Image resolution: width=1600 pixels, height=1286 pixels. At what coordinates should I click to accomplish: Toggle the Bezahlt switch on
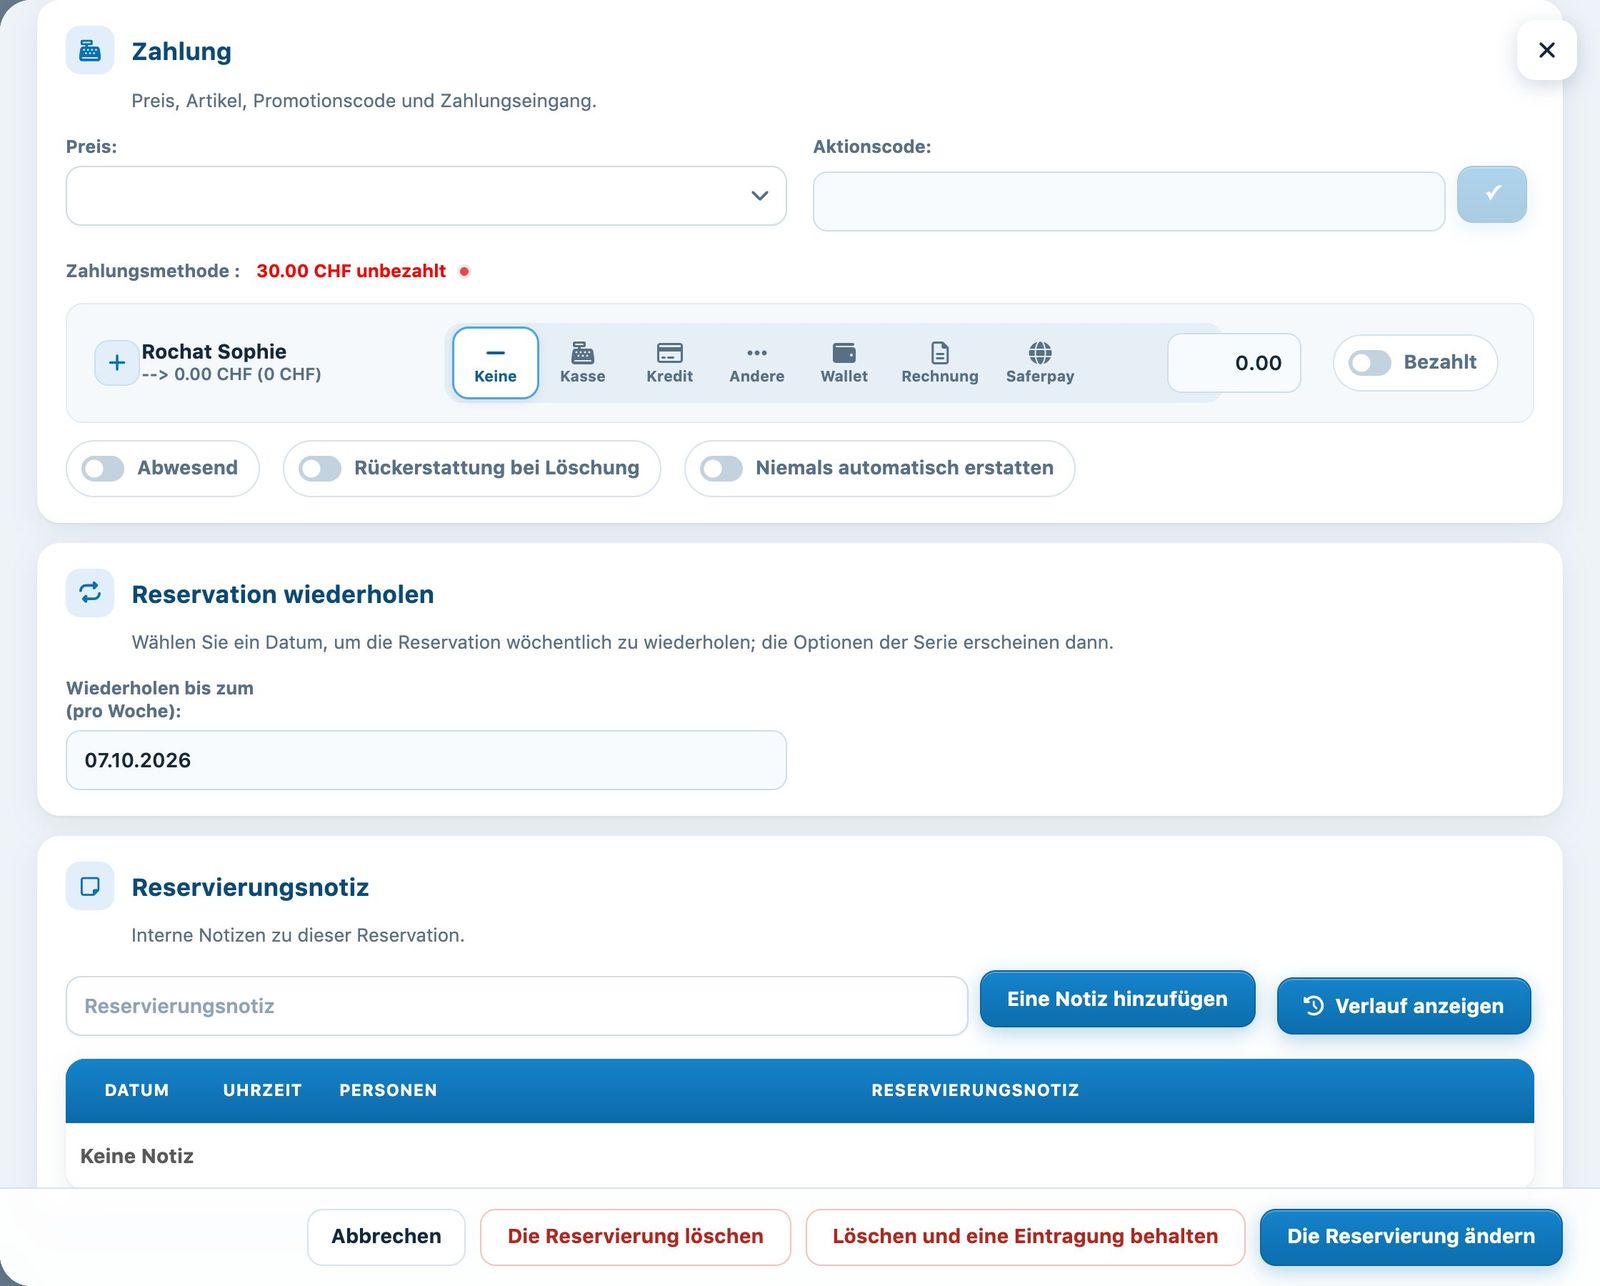[1370, 362]
